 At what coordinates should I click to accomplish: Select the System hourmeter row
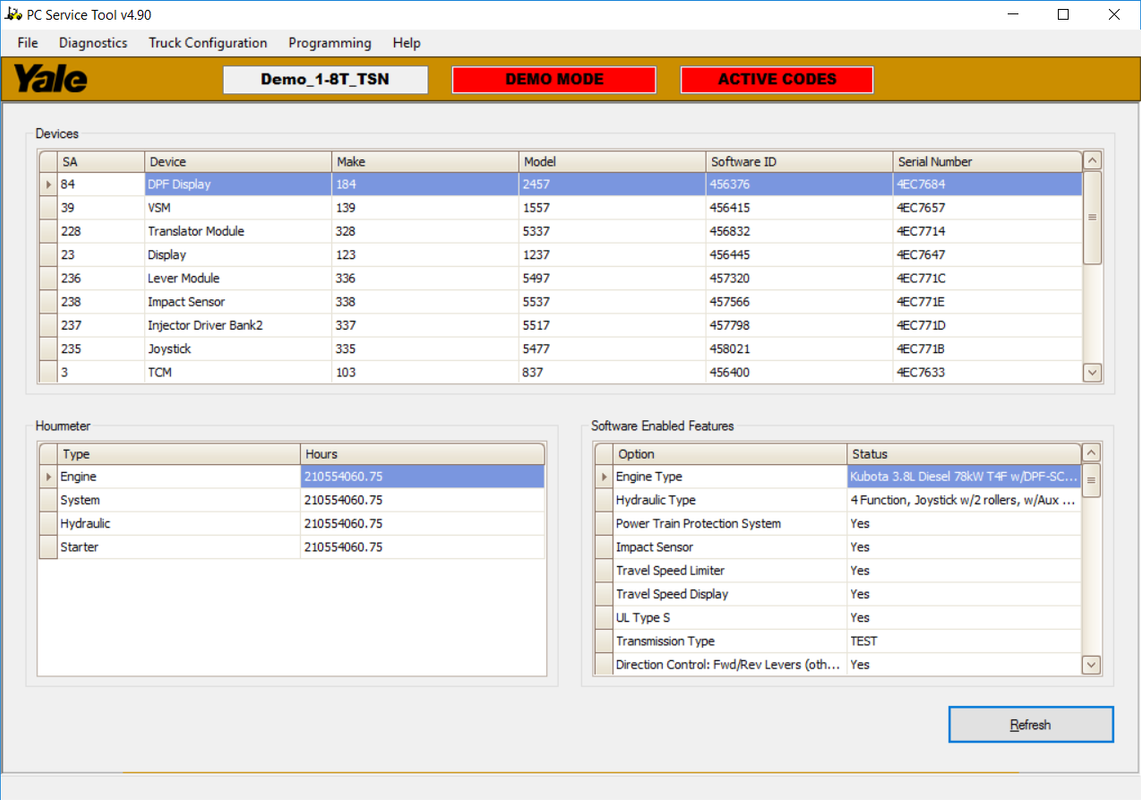292,500
